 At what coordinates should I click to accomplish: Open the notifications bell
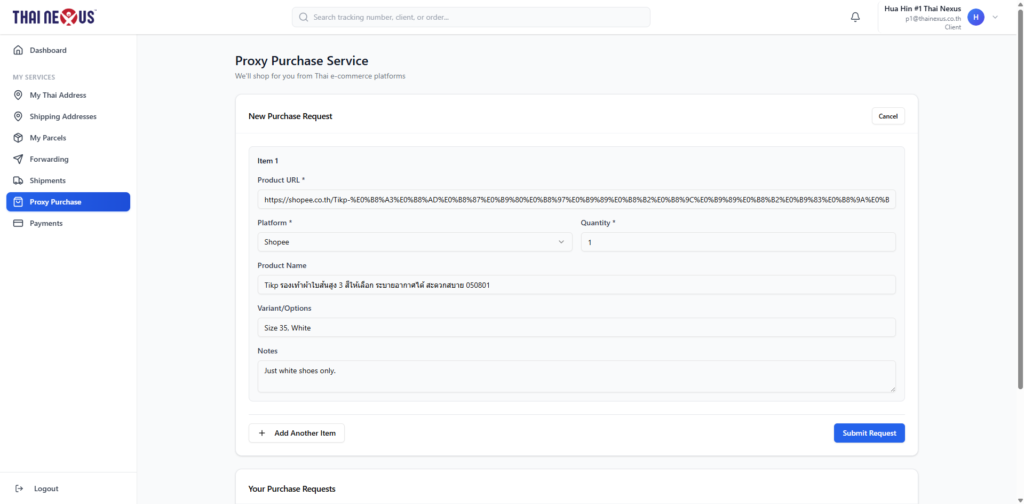tap(856, 18)
